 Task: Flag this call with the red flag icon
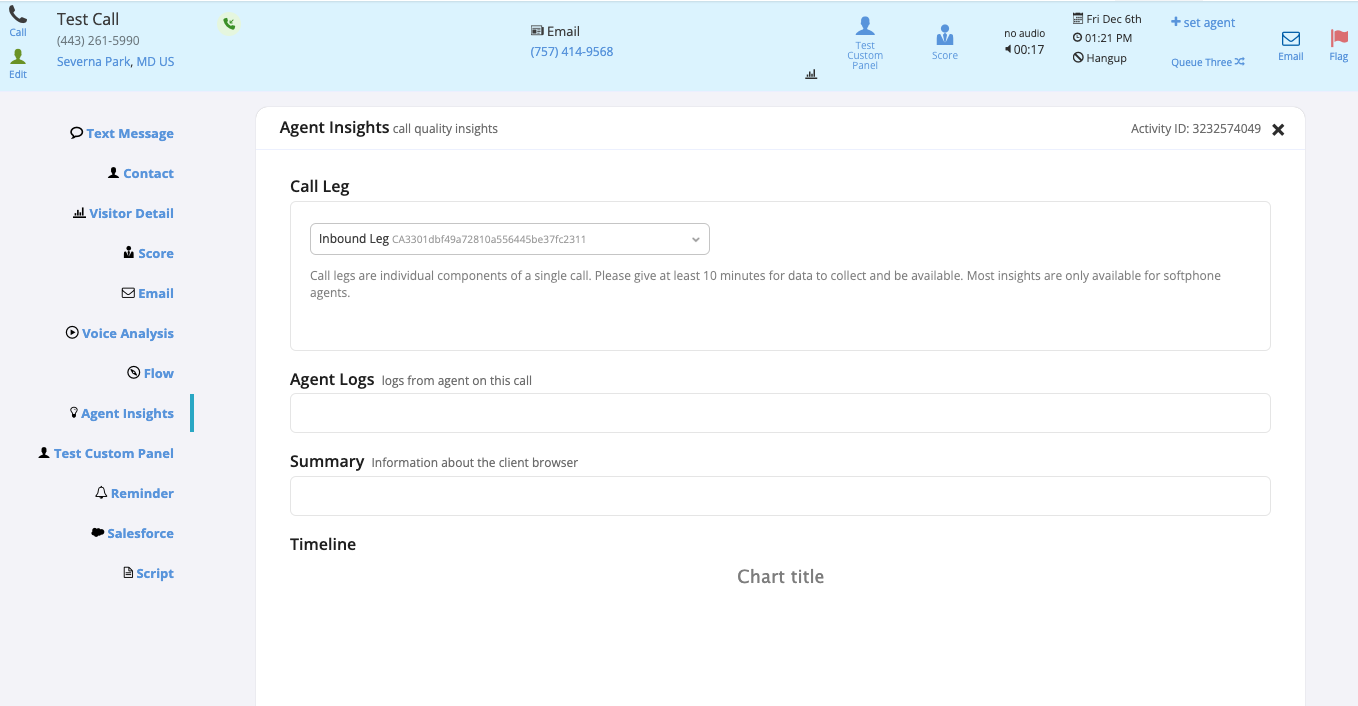[1338, 40]
